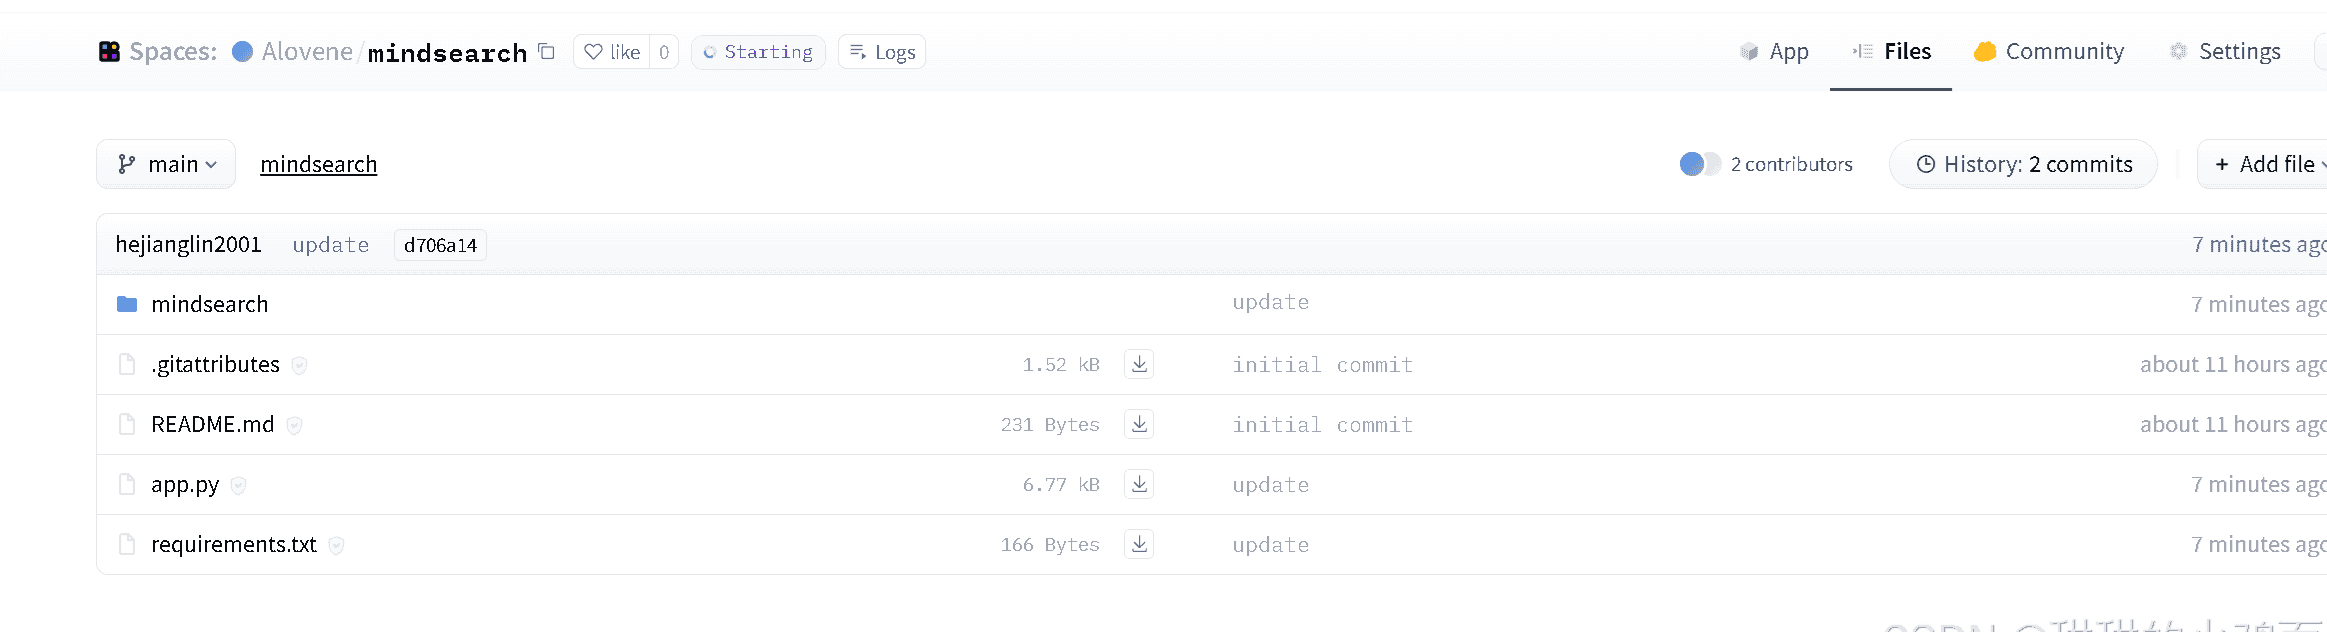The image size is (2327, 632).
Task: Click the file icon beside .gitattributes
Action: (x=127, y=365)
